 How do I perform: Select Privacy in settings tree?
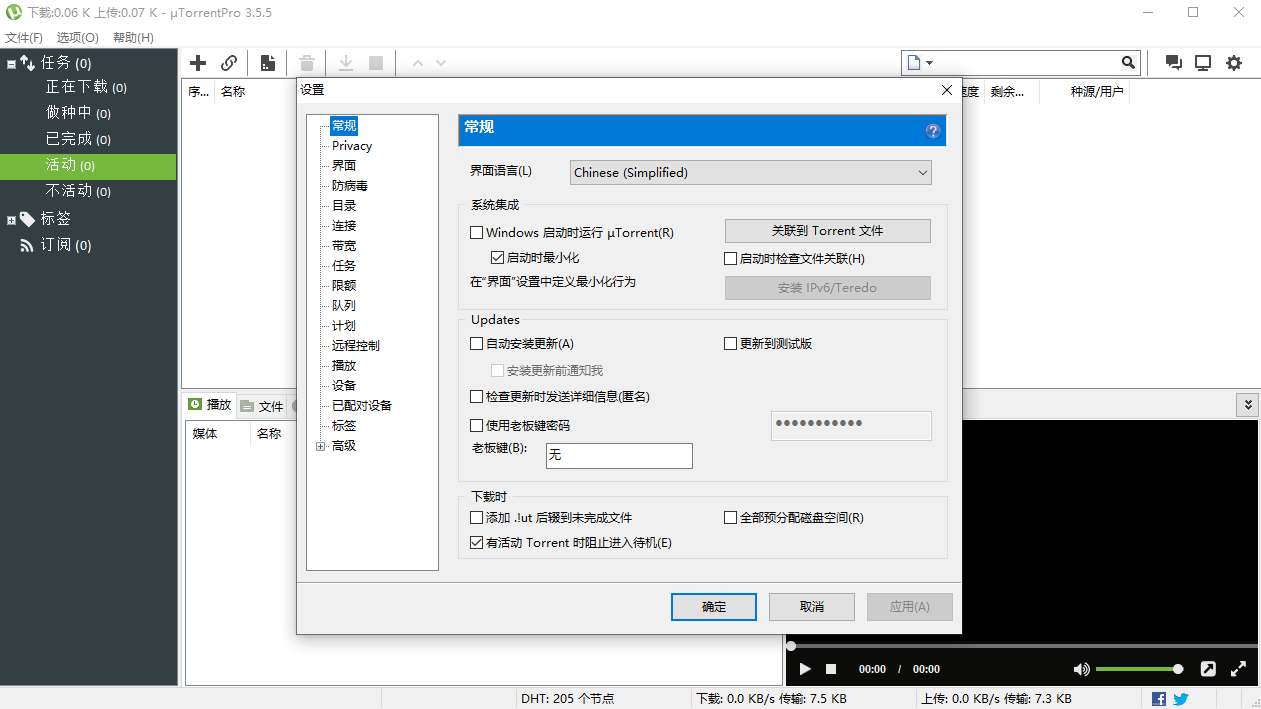point(352,146)
